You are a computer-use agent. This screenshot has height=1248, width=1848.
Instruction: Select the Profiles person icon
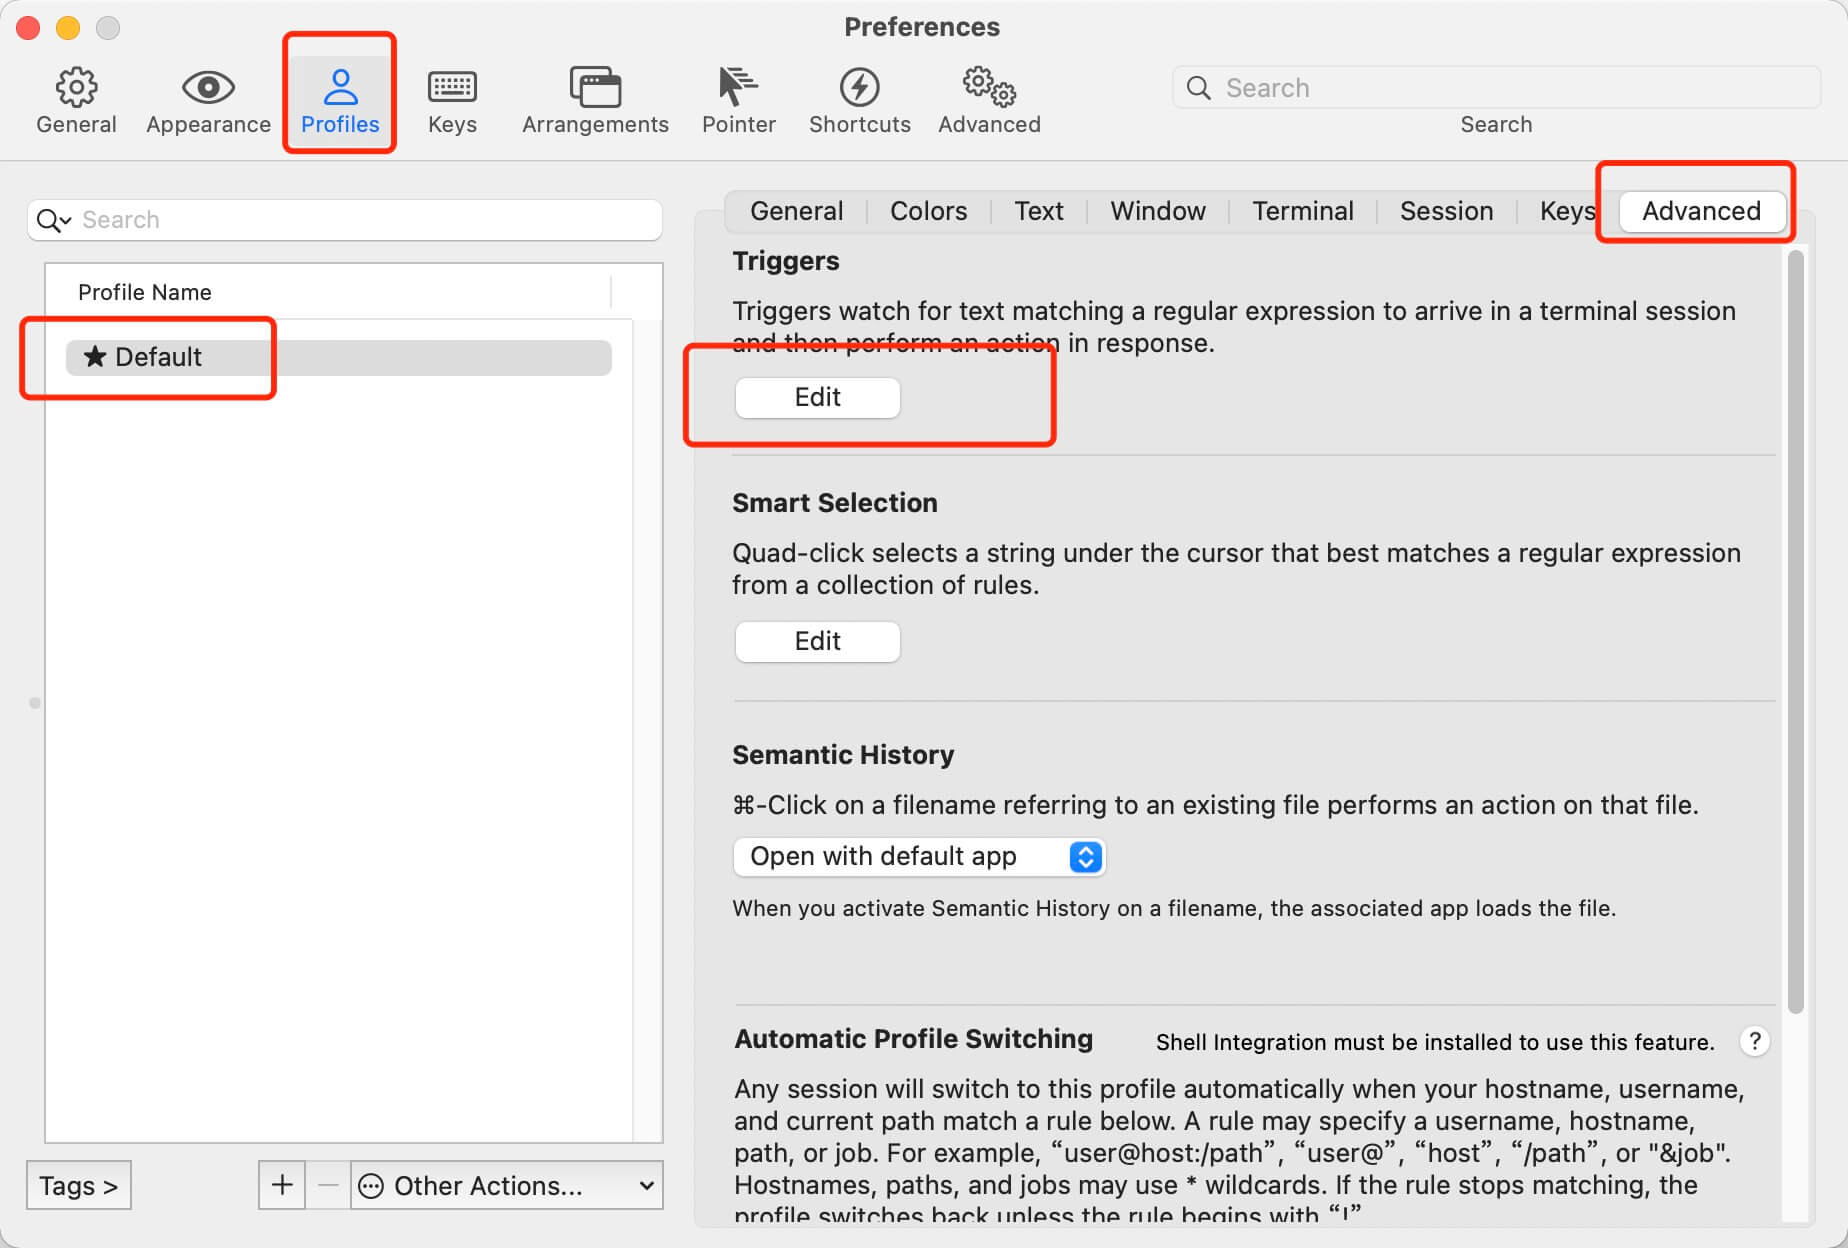340,88
